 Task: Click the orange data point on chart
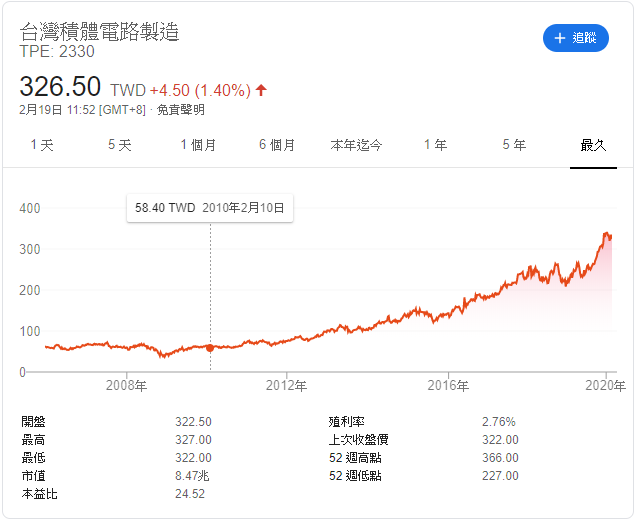(210, 348)
